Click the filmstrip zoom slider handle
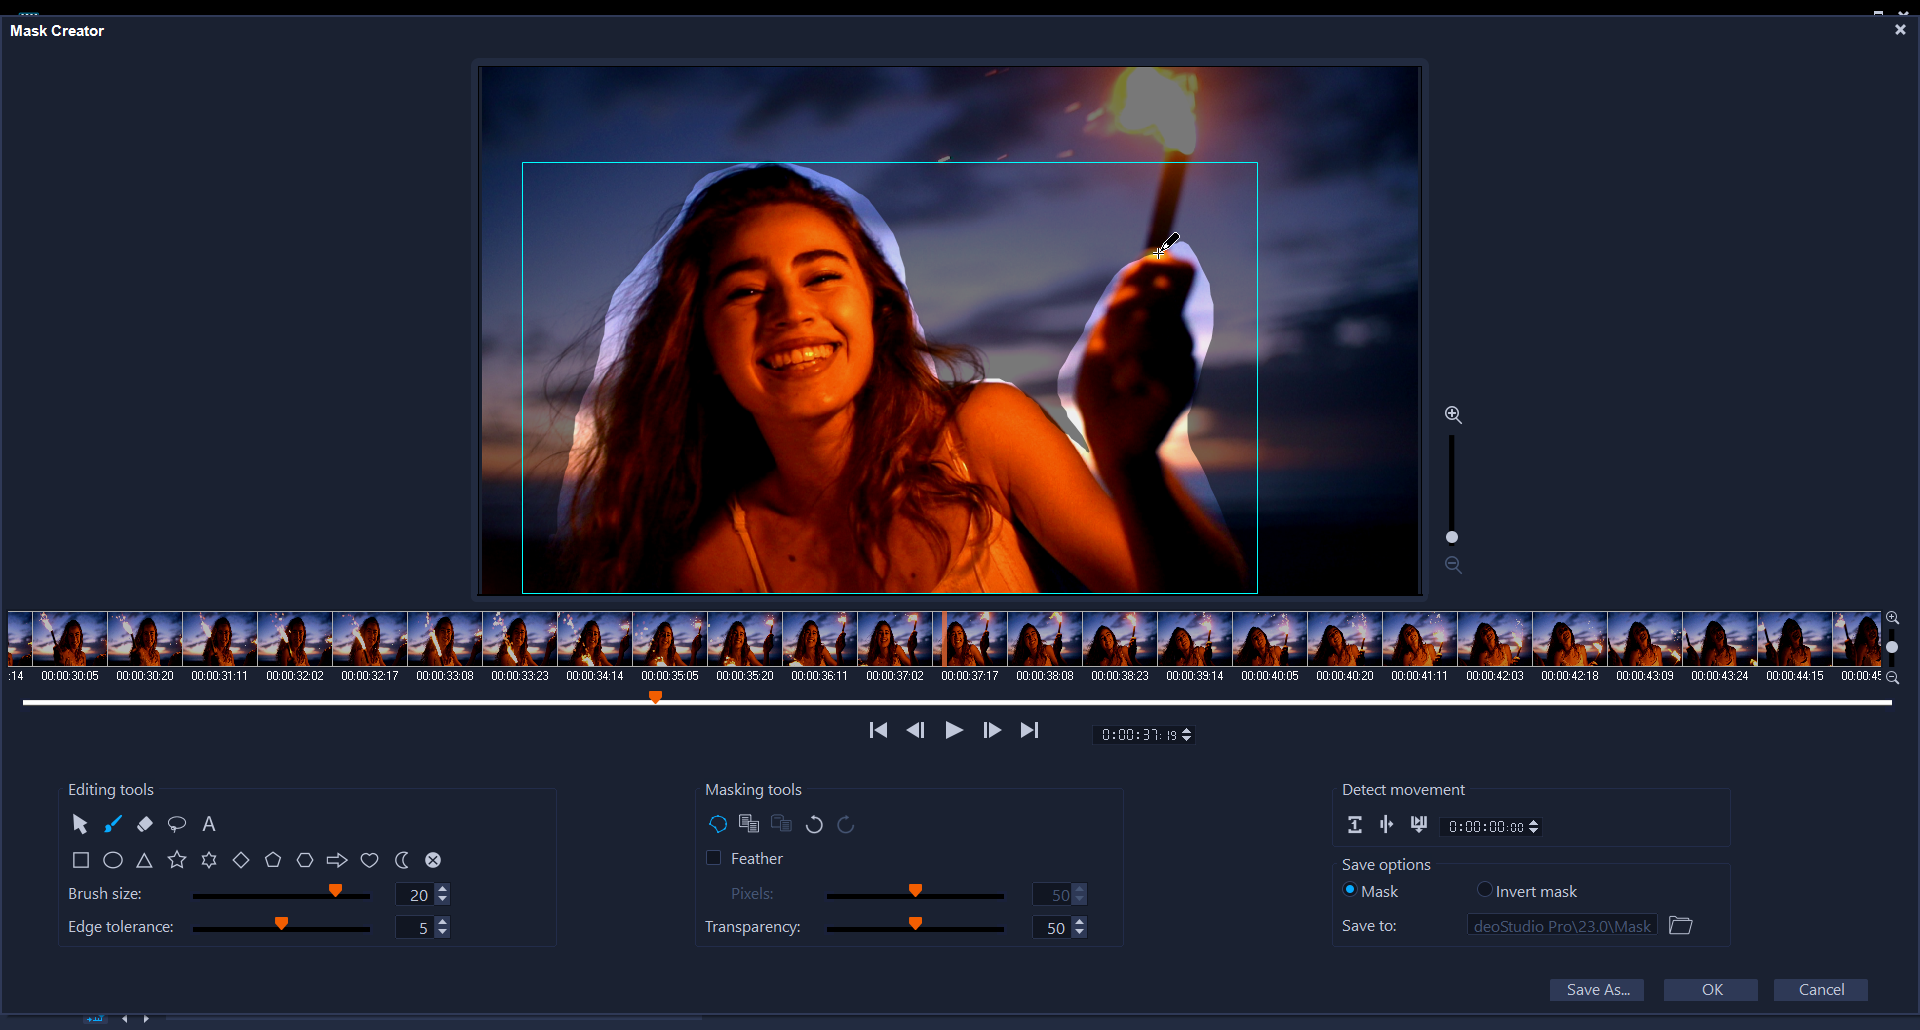1920x1030 pixels. click(x=1892, y=647)
